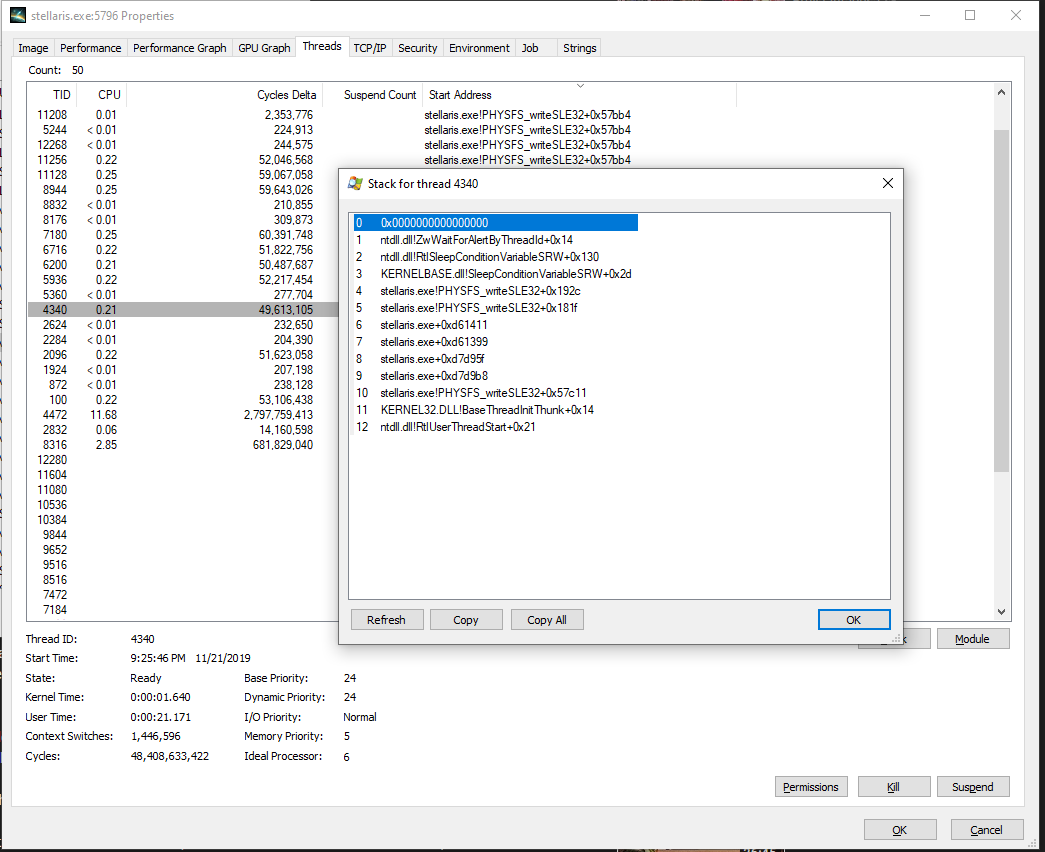Select stack frame PHYSFS_writeSLE32+0x57c11

tap(495, 393)
